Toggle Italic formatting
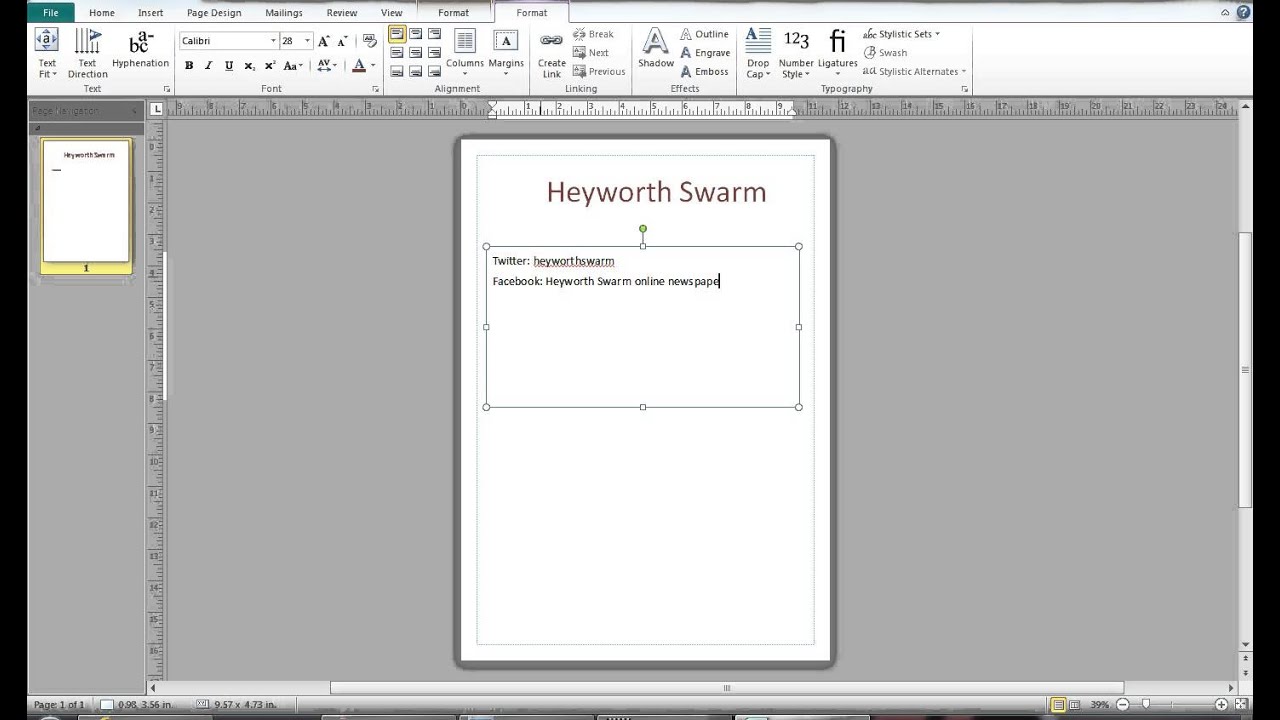 pyautogui.click(x=208, y=66)
